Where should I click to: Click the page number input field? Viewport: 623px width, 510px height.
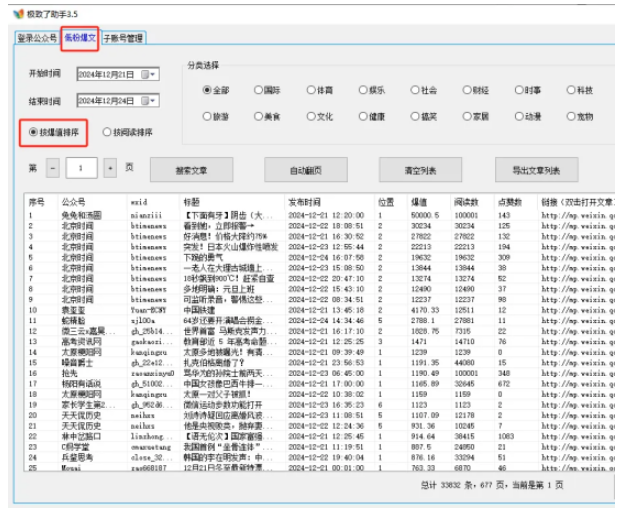coord(84,167)
